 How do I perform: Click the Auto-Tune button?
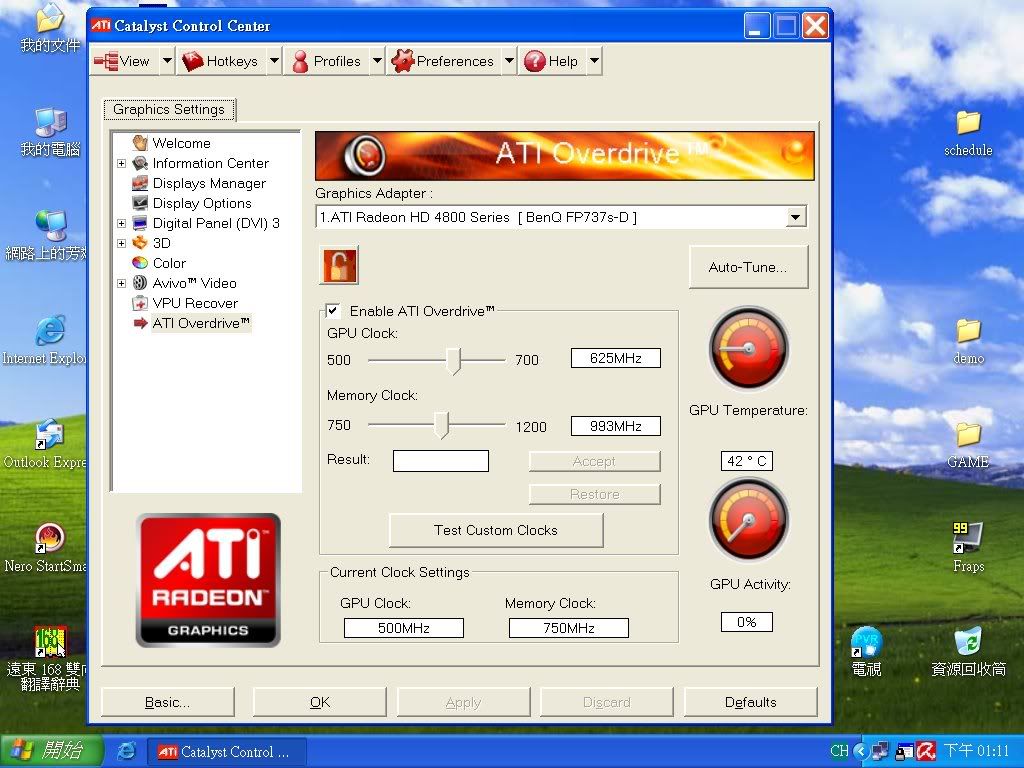click(x=747, y=268)
